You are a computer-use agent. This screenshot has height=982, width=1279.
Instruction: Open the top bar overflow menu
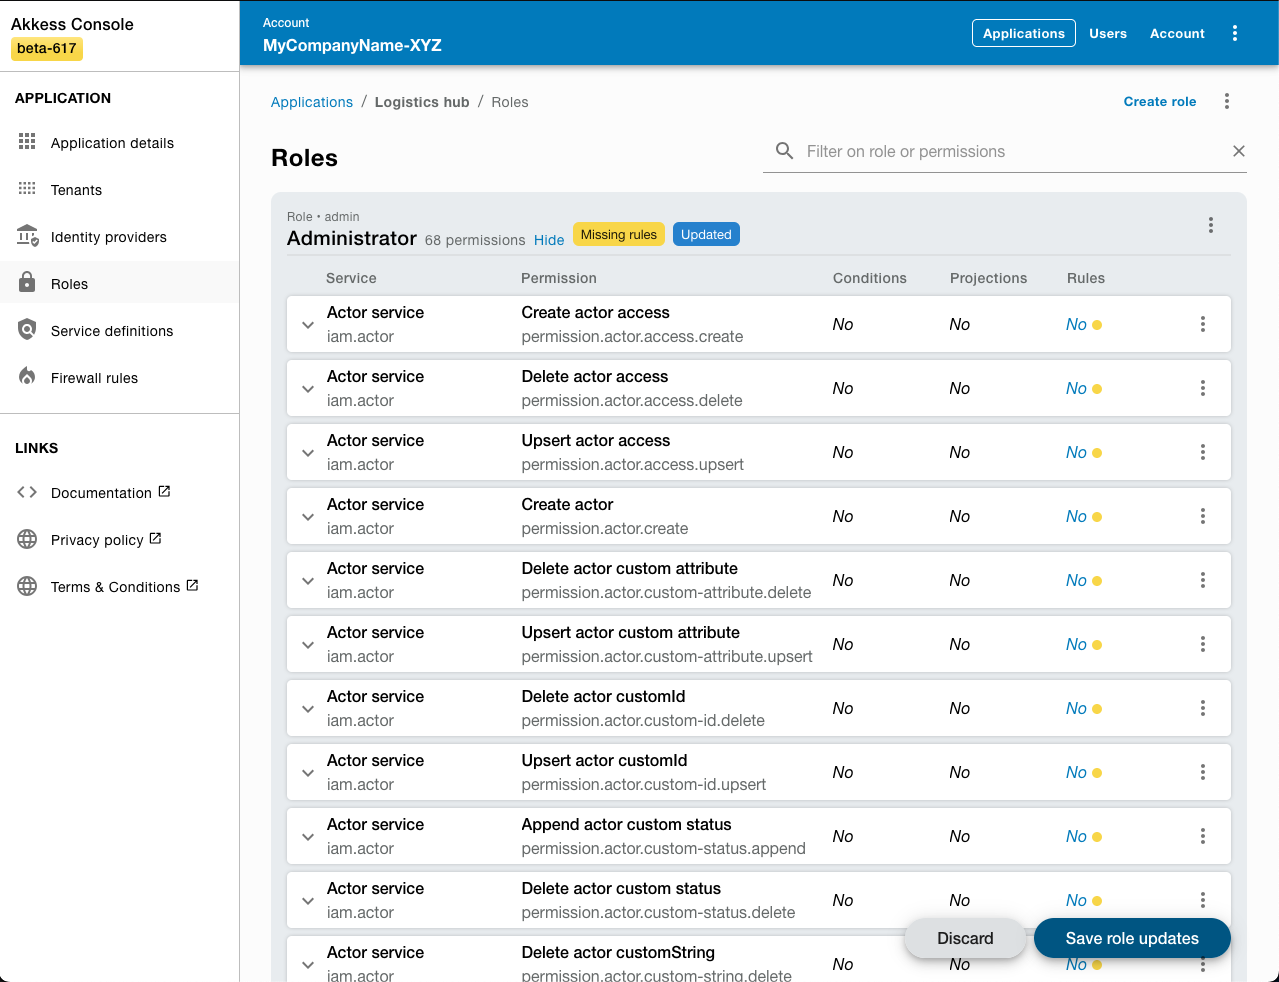(1235, 33)
